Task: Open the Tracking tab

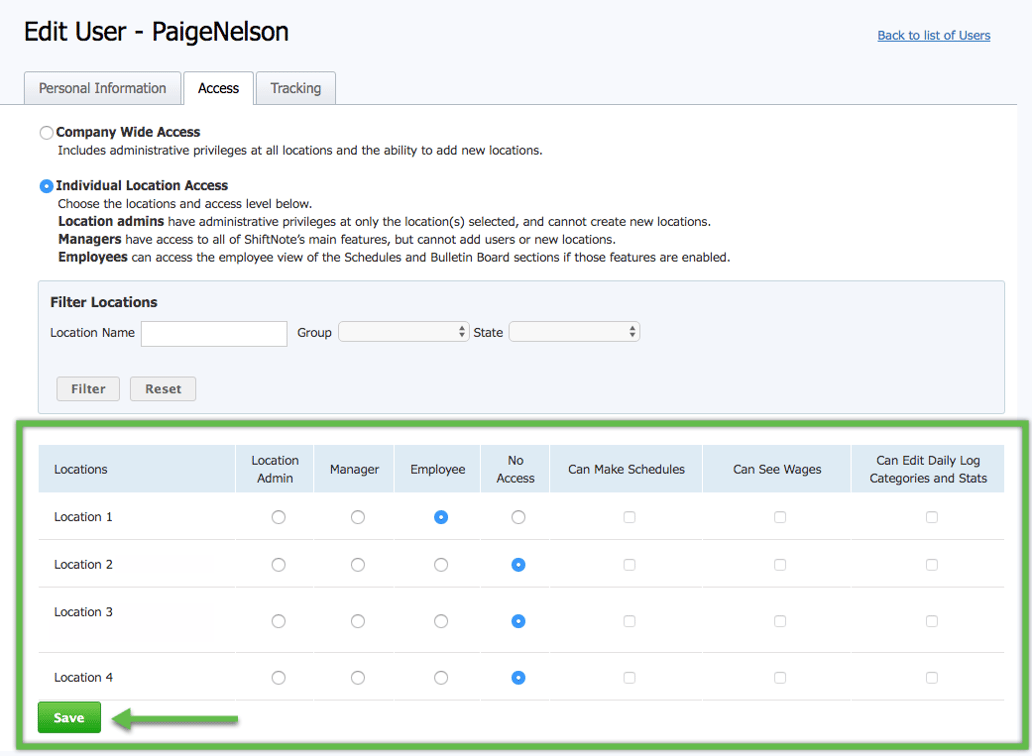Action: tap(295, 88)
